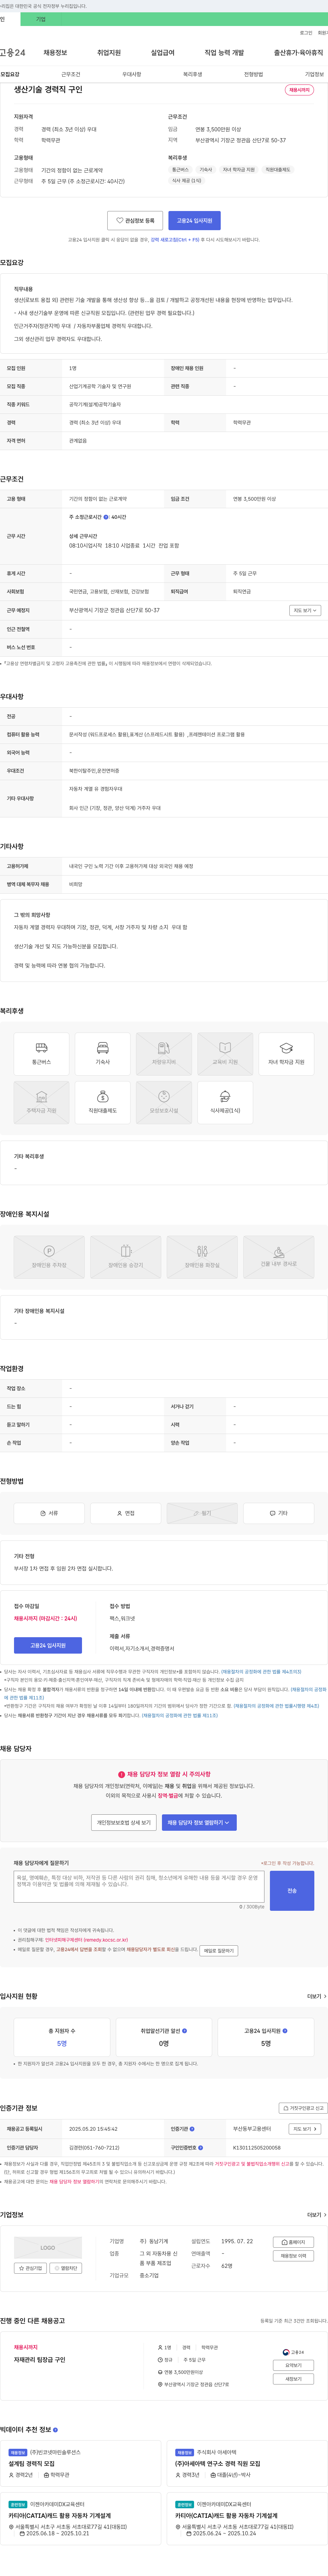Click 로그인 link at top
This screenshot has width=328, height=2576.
click(x=306, y=32)
